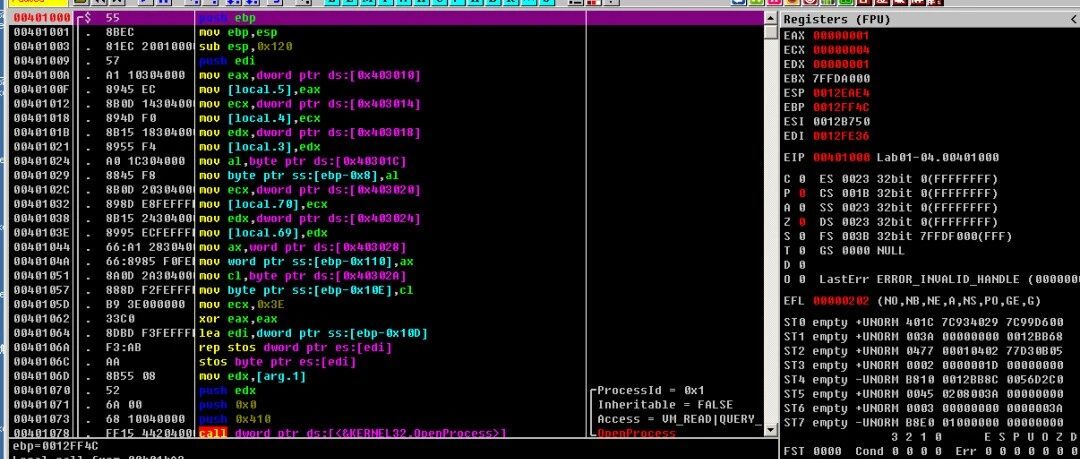Click the left arrow beside Registers (FPU)
This screenshot has width=1080, height=459.
1072,20
